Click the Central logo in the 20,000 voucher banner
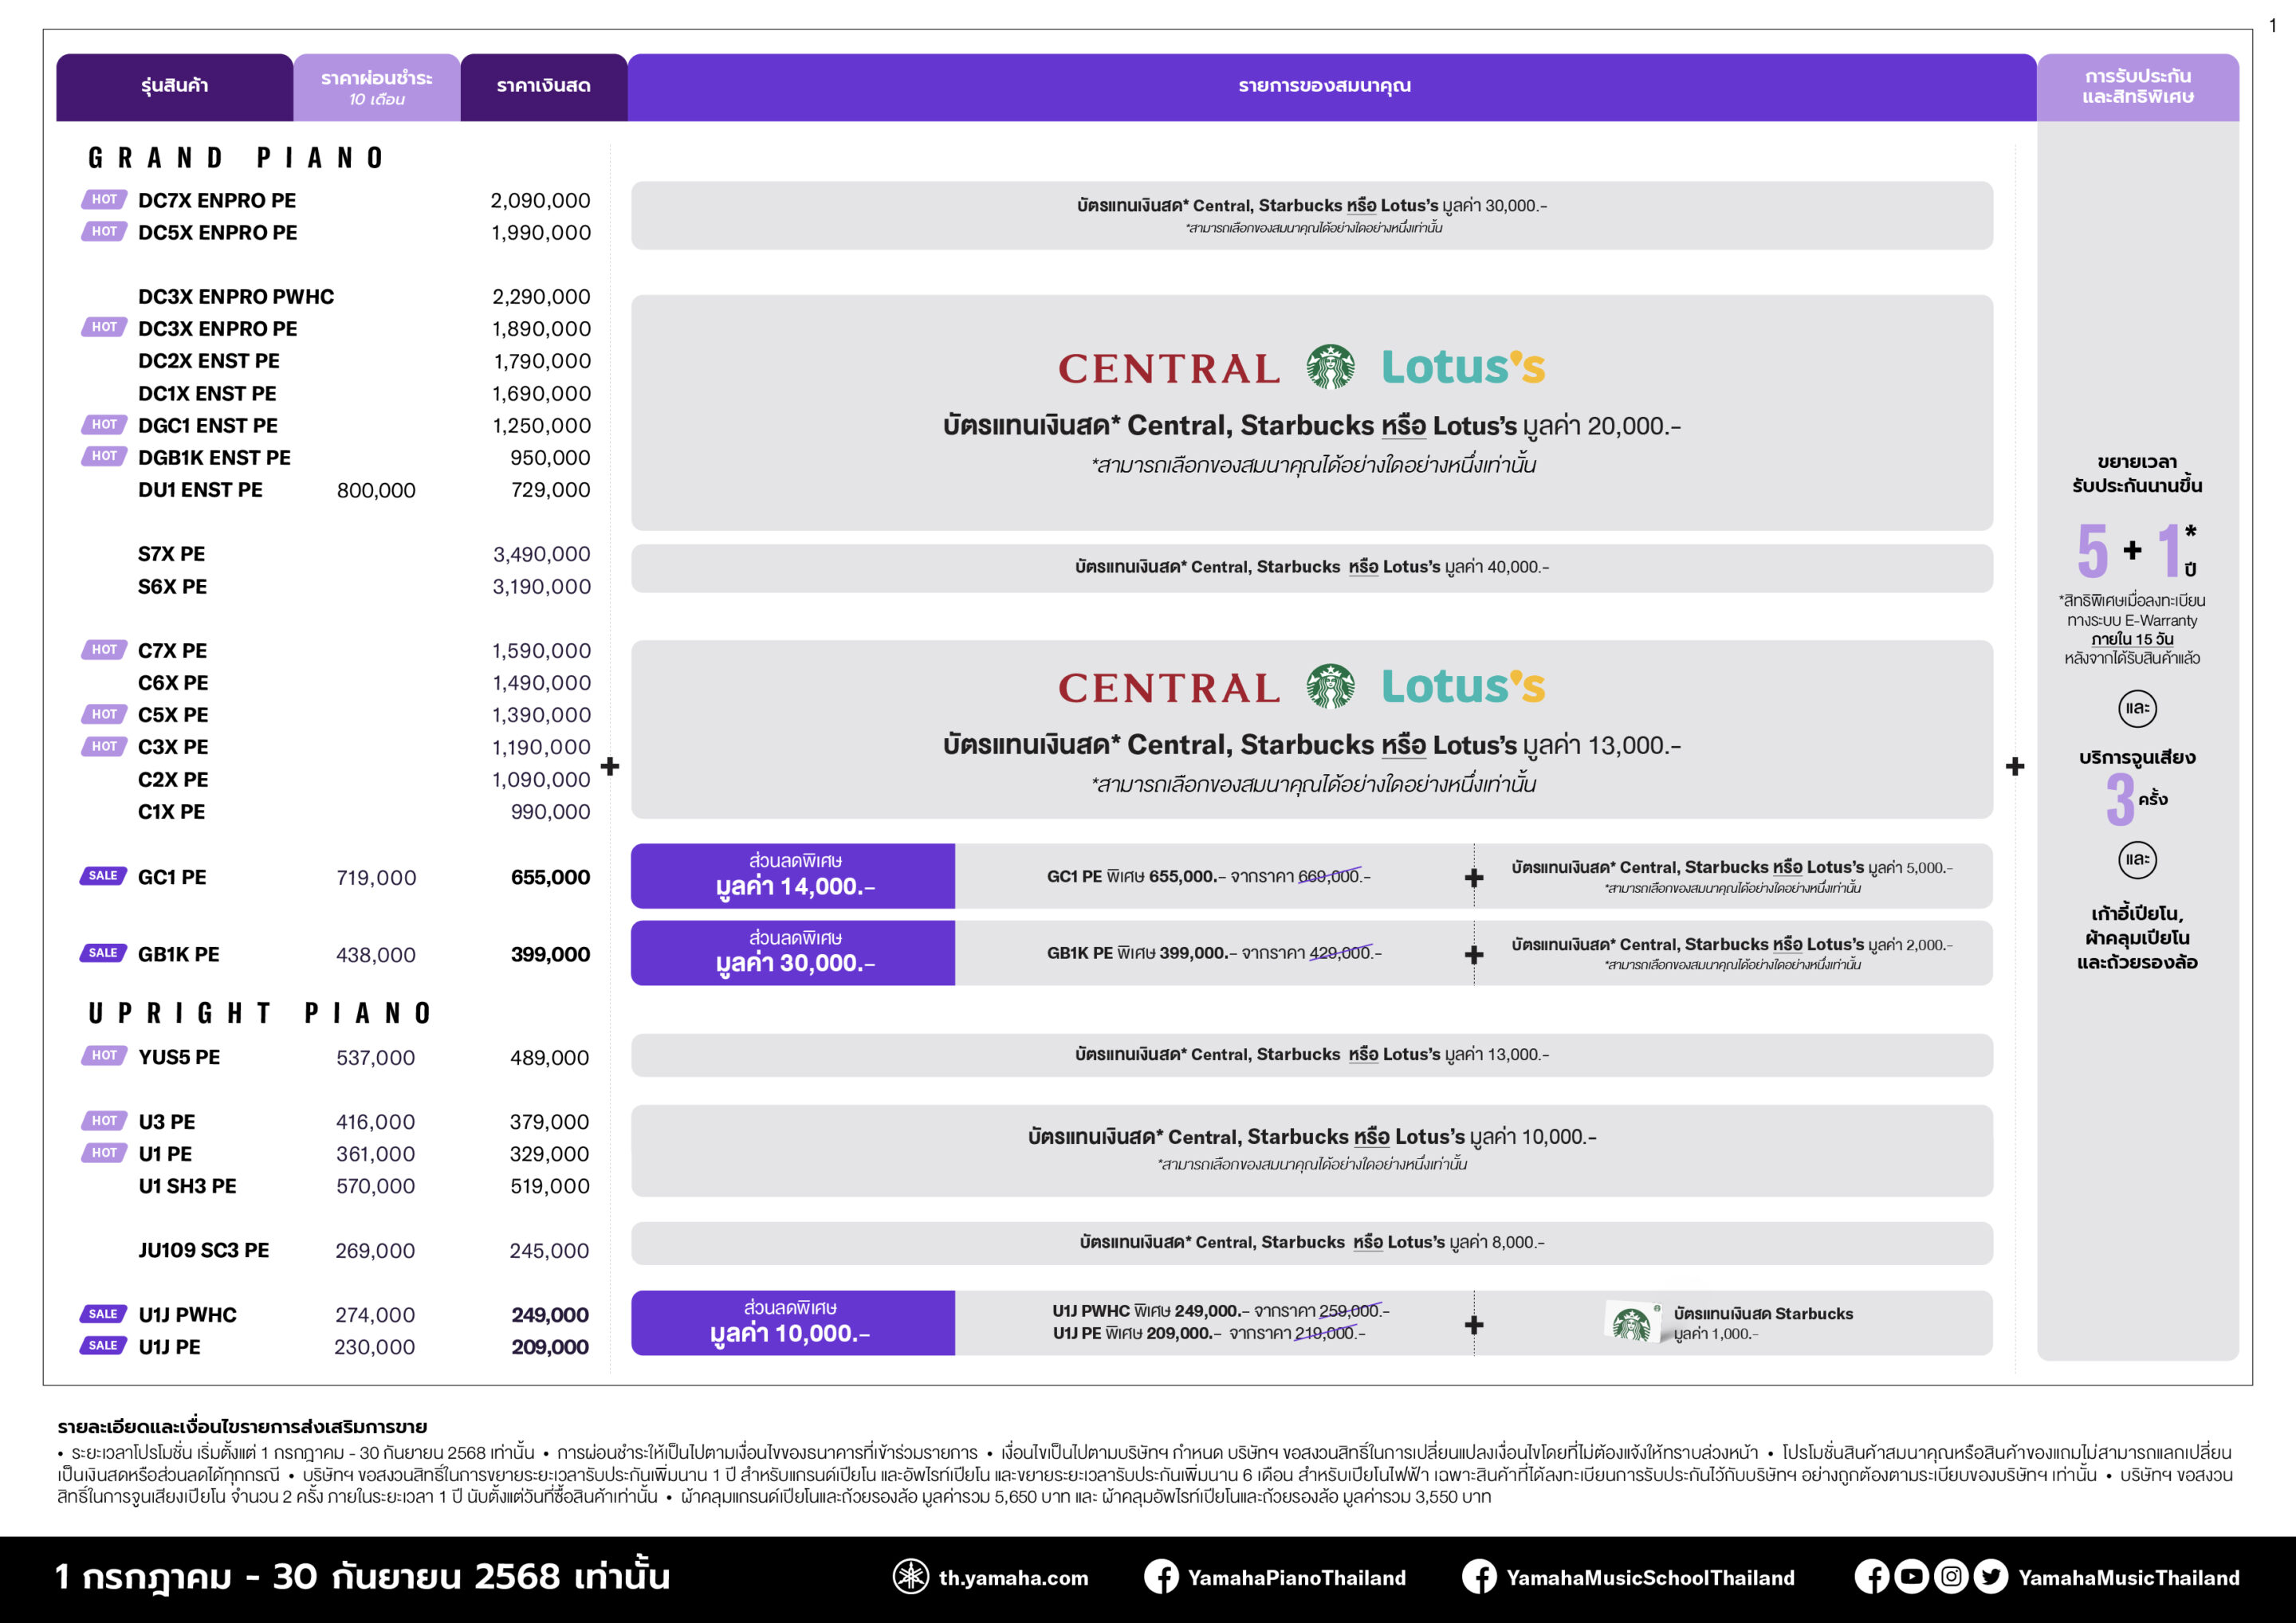The height and width of the screenshot is (1623, 2296). [1169, 369]
